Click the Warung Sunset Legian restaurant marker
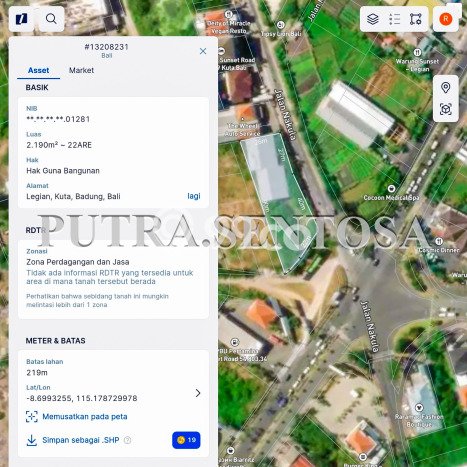Viewport: 467px width, 467px height. pos(417,52)
